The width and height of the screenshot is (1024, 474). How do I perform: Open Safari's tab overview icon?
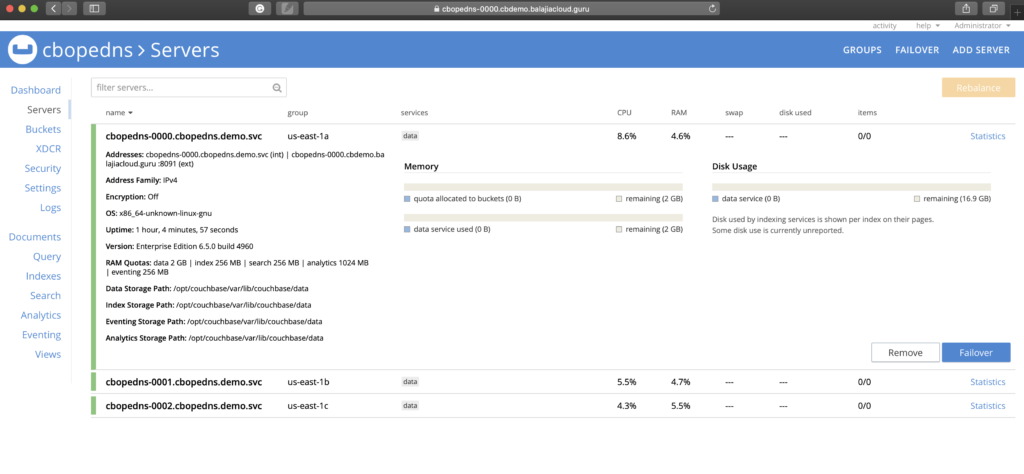pyautogui.click(x=995, y=8)
